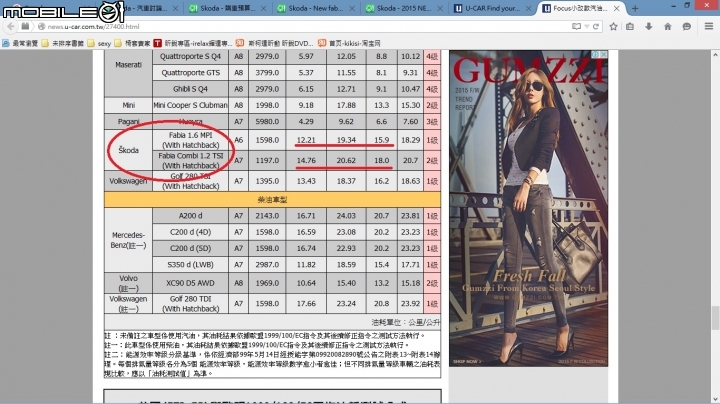Select the 'C200 d (5D)' cell
The height and width of the screenshot is (404, 720).
(190, 248)
